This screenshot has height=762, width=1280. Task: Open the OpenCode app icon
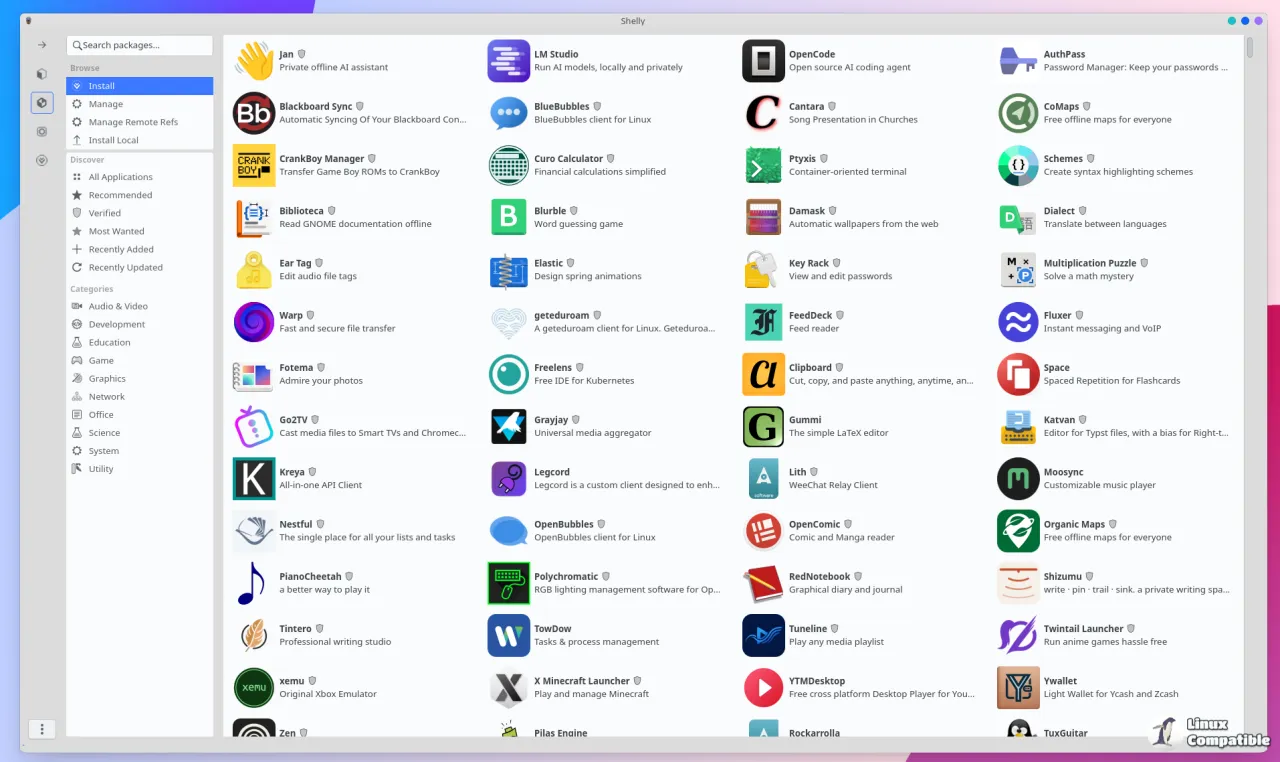click(x=763, y=61)
